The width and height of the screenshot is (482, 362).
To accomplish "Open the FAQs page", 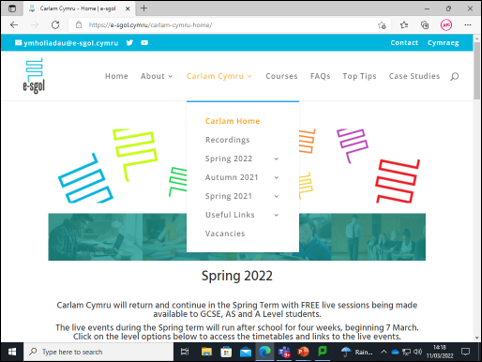I will click(x=320, y=76).
